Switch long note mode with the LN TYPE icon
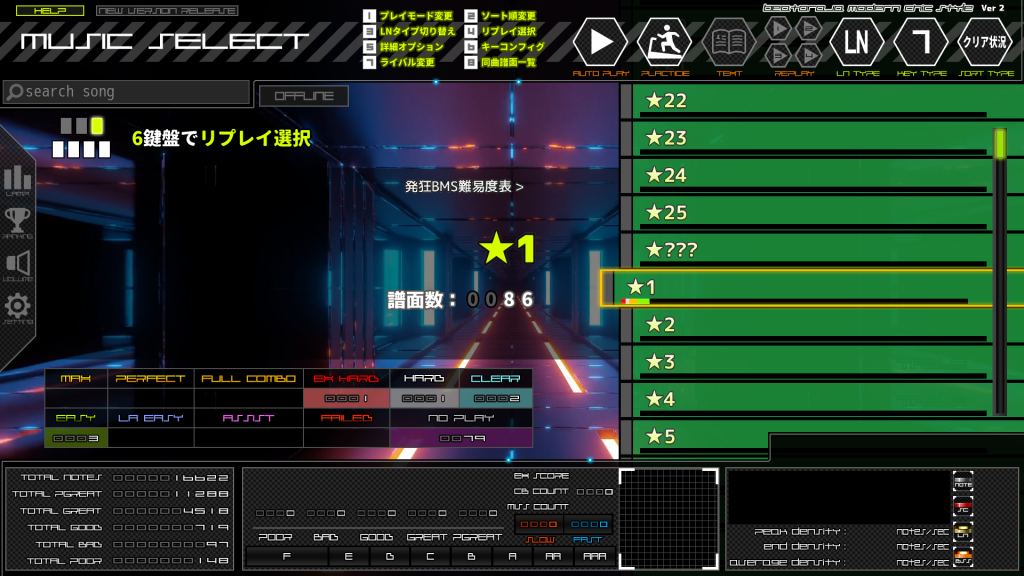 (856, 40)
